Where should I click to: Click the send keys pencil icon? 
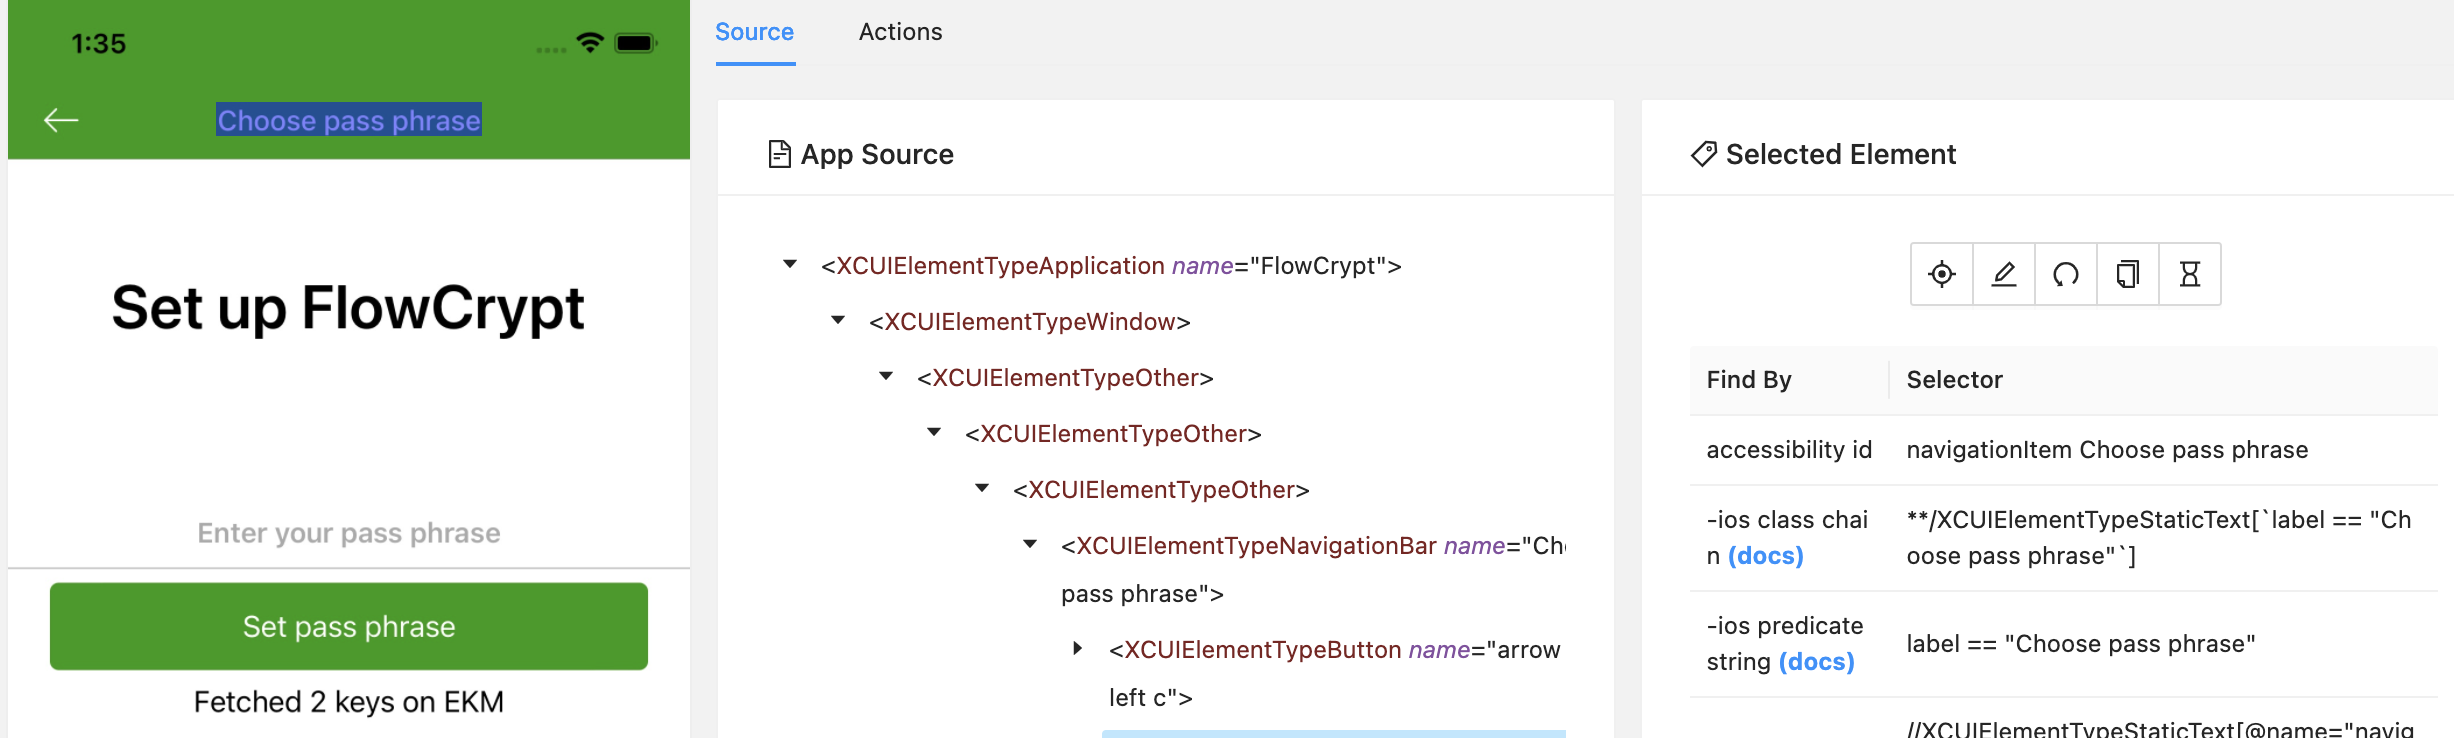[x=2003, y=274]
